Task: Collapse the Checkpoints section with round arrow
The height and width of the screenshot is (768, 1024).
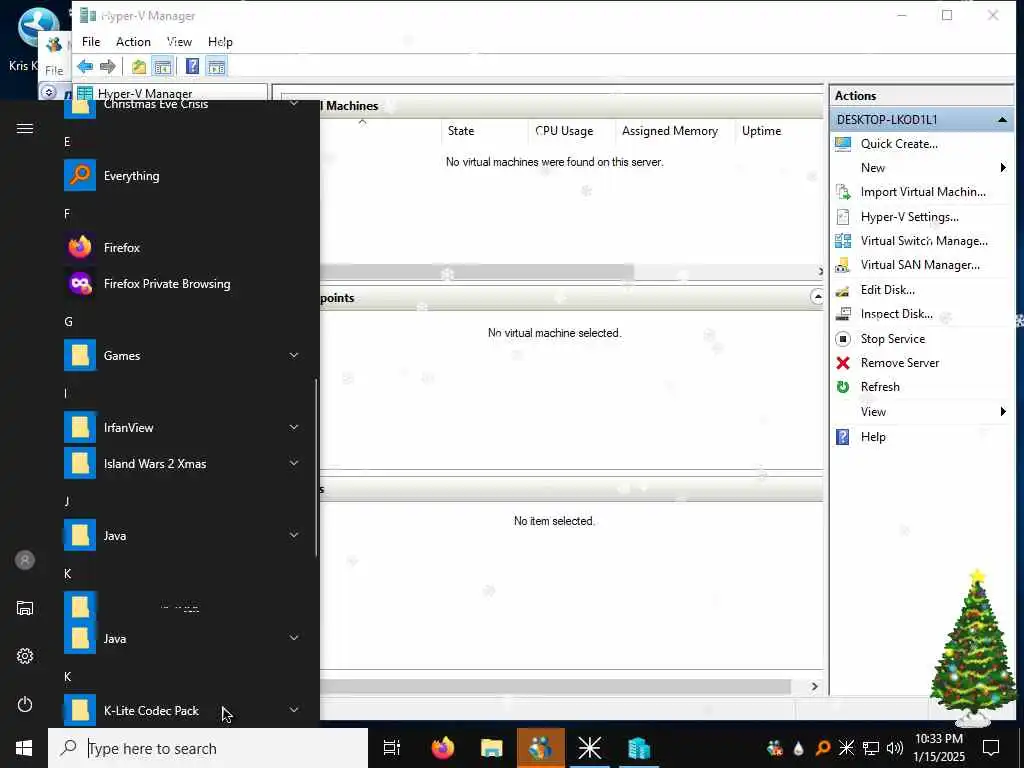Action: [x=816, y=297]
